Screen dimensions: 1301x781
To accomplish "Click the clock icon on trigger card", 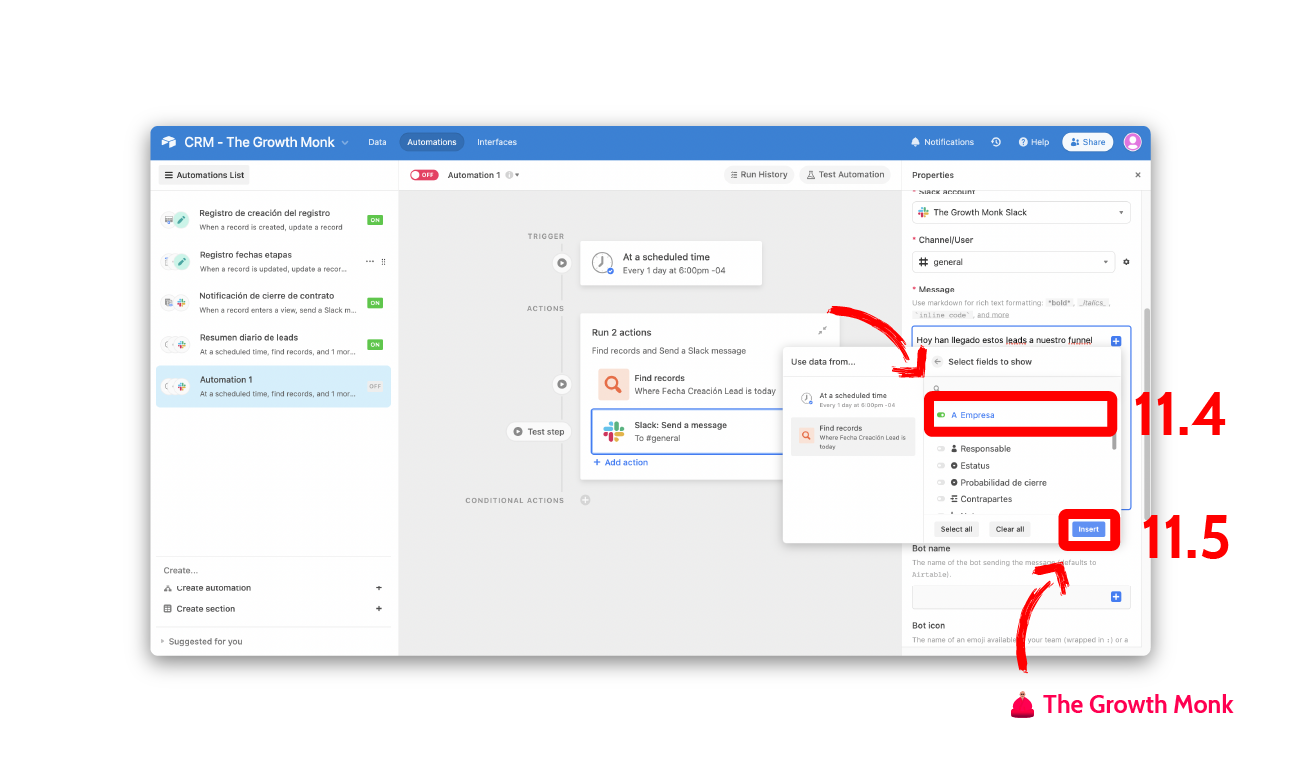I will pos(602,263).
